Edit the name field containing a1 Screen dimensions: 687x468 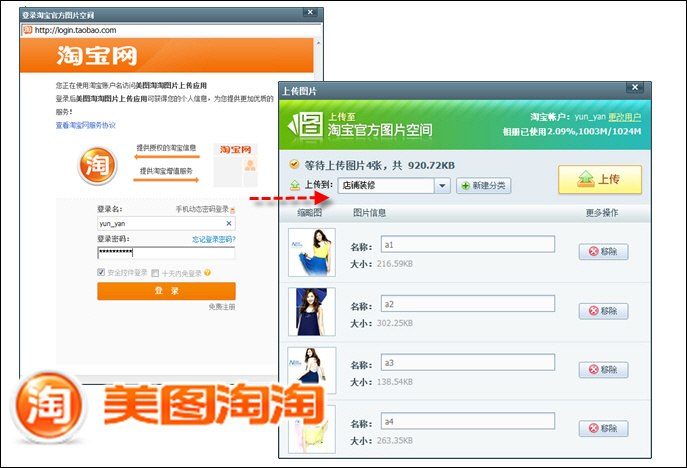pos(467,245)
